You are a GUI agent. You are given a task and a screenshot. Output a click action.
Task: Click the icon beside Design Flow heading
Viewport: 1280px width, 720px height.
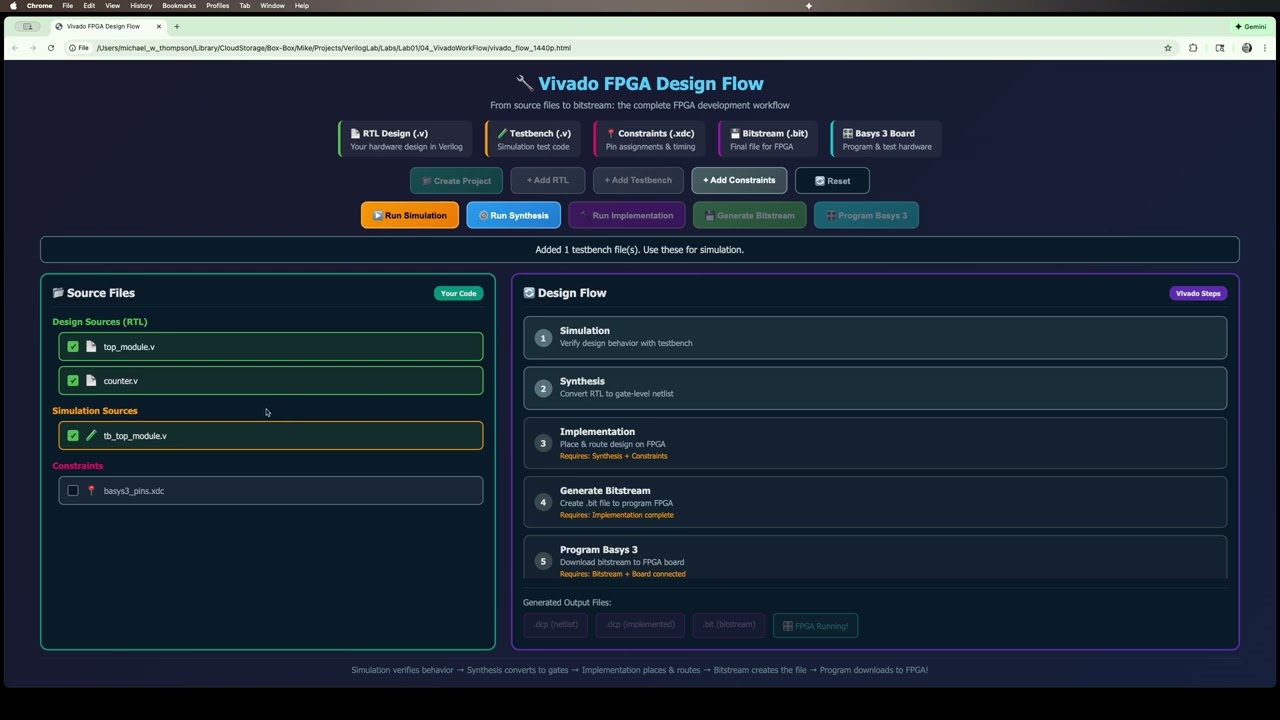pos(529,293)
